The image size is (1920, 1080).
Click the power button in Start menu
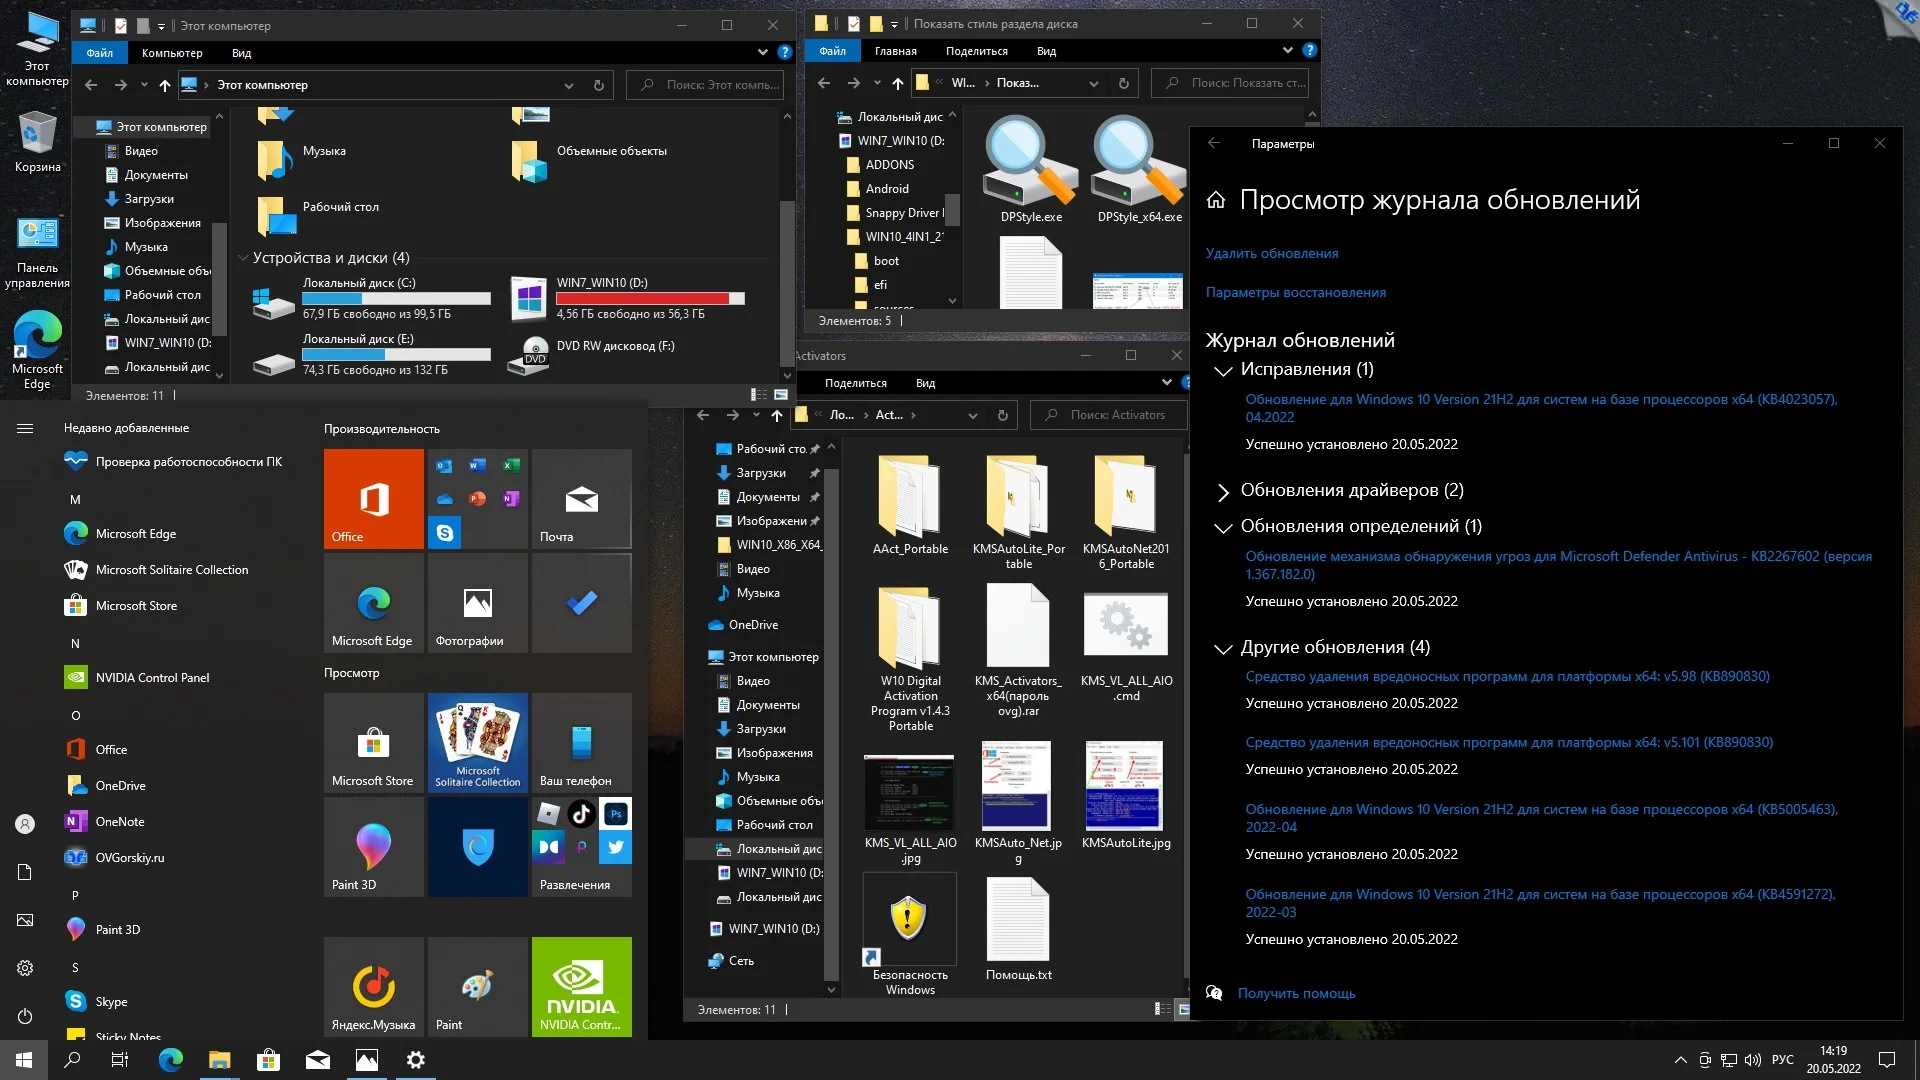point(25,1016)
